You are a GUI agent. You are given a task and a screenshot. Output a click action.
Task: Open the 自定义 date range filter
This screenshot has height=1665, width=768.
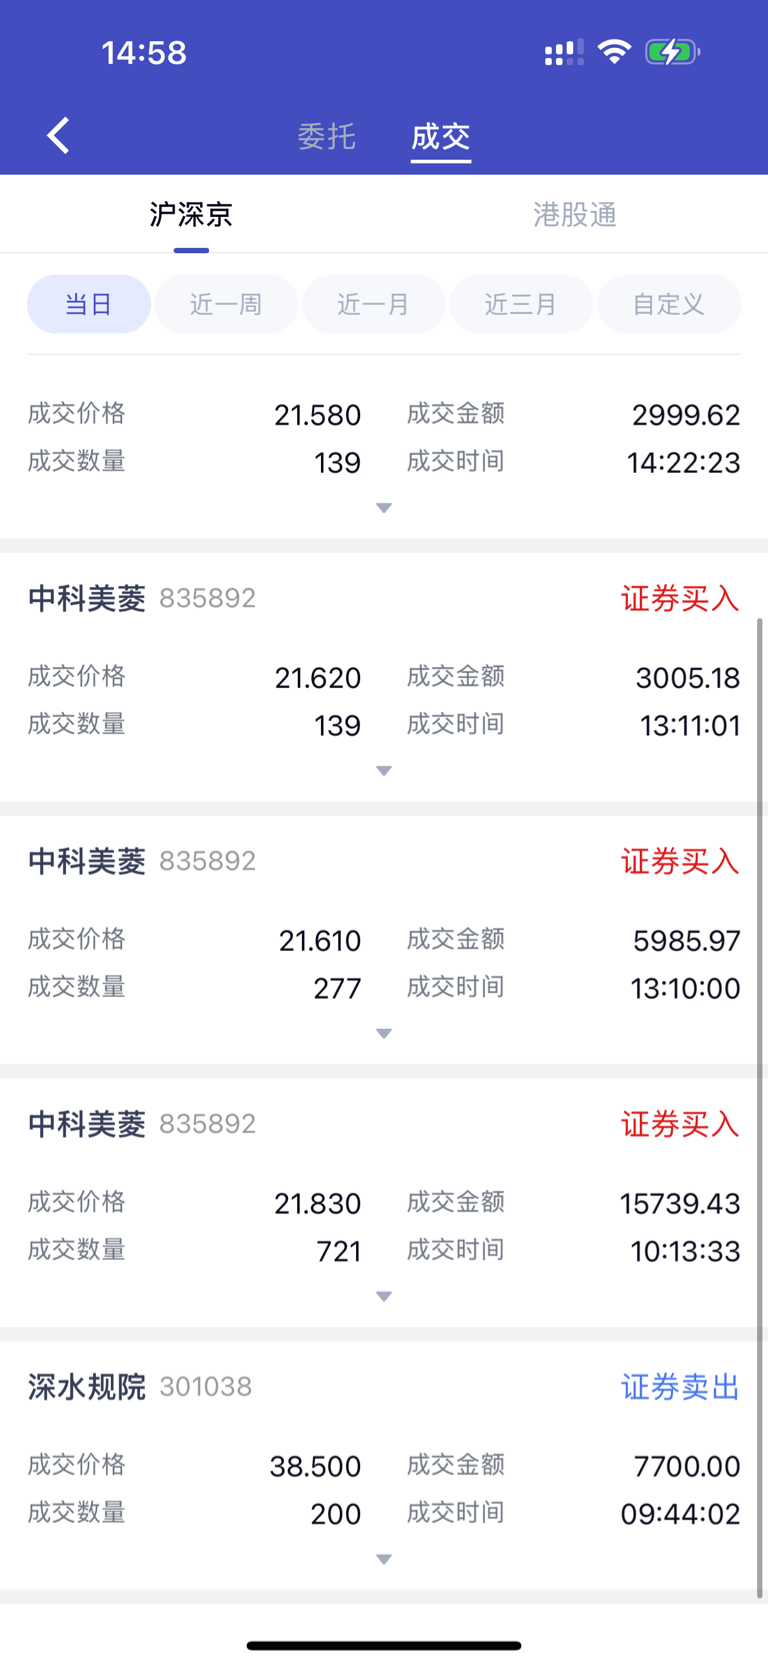[669, 304]
